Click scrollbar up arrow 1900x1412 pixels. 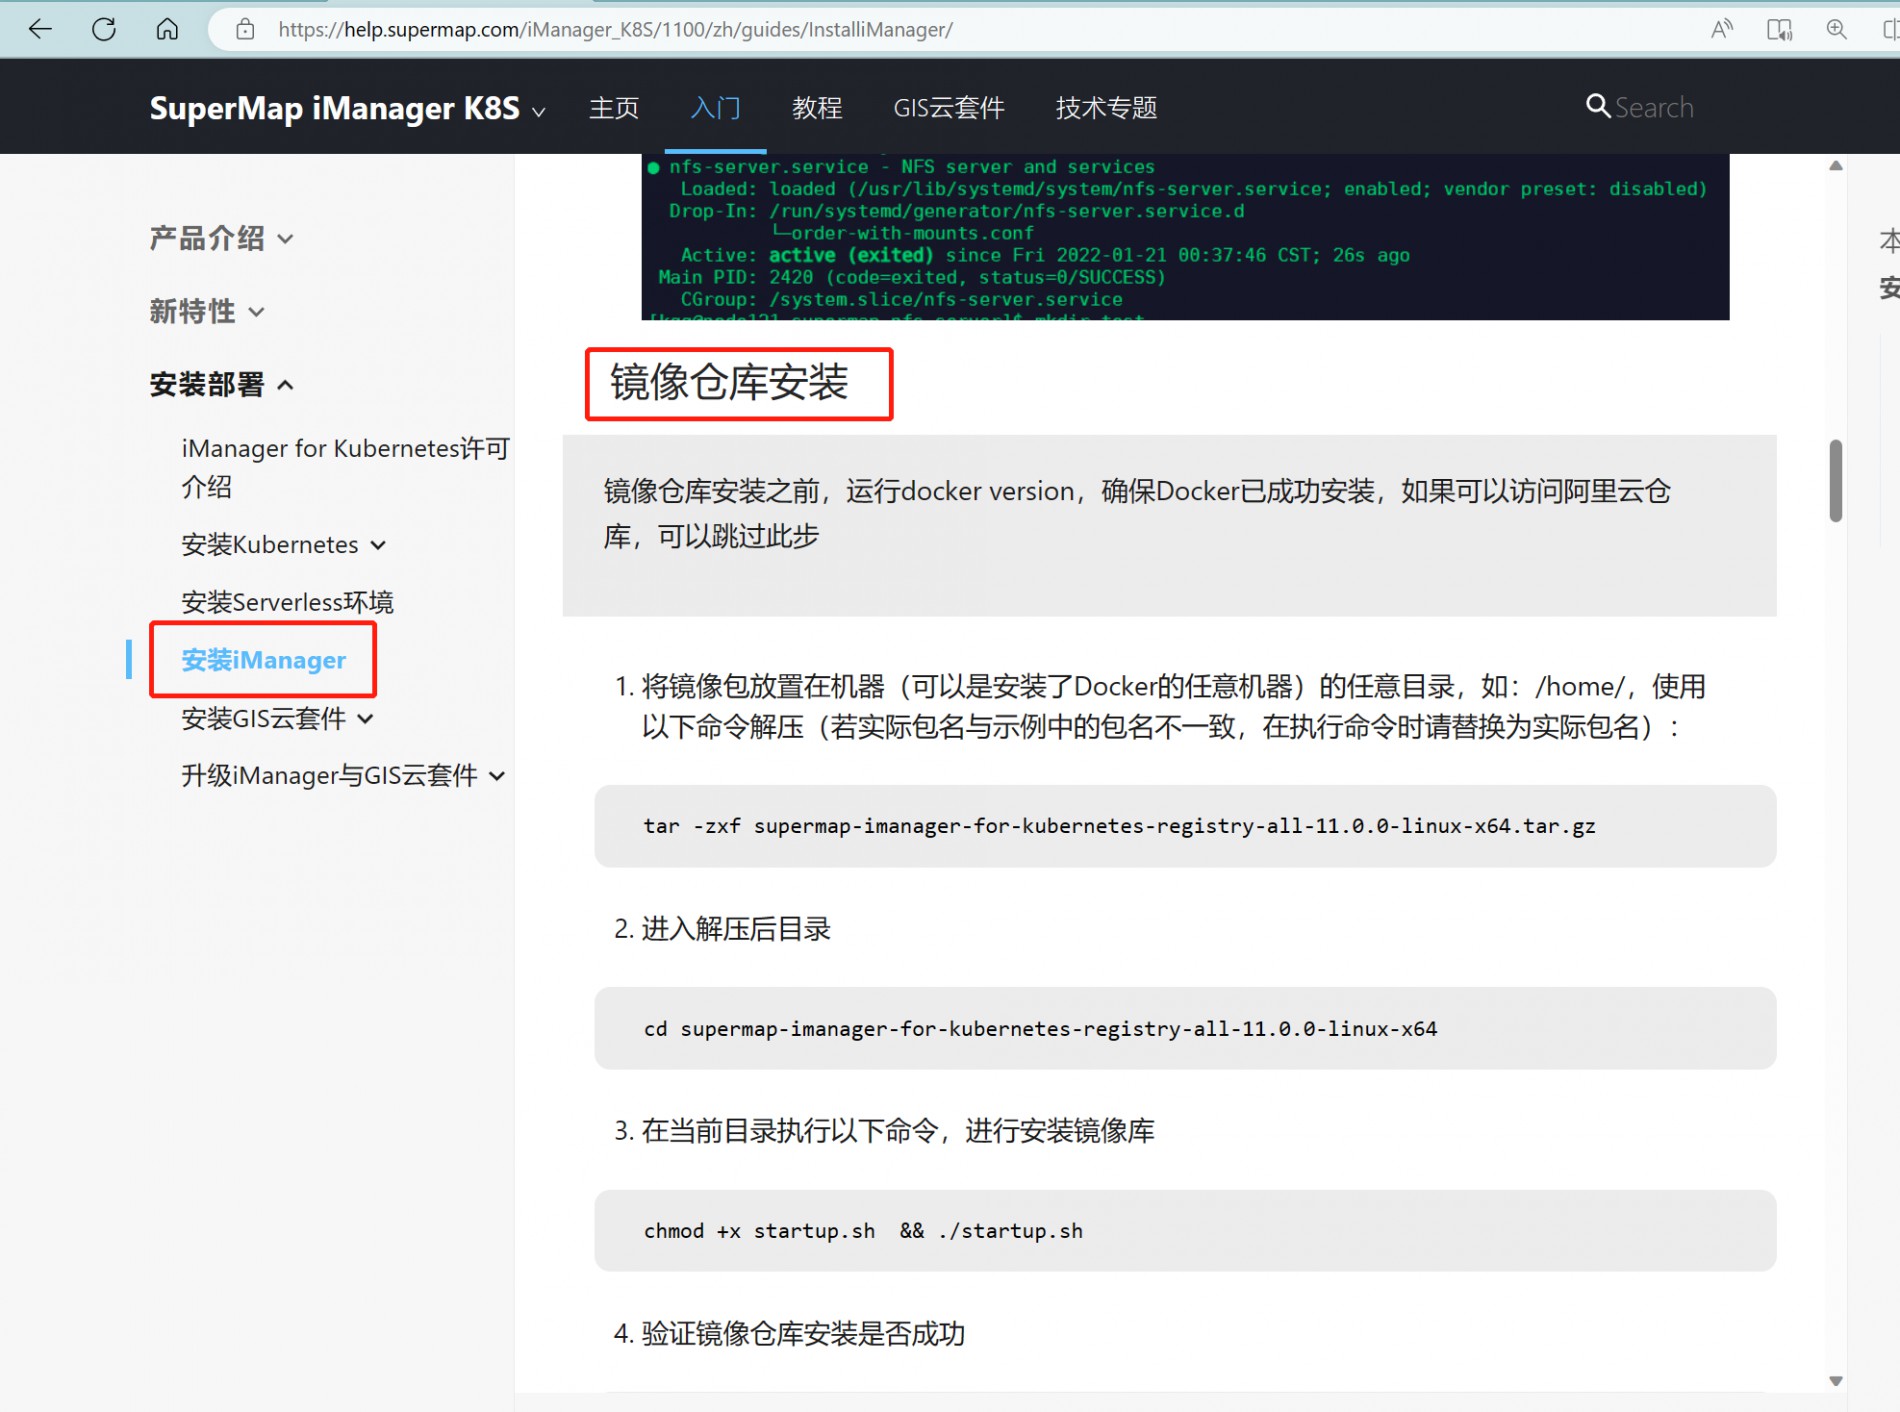(1835, 166)
